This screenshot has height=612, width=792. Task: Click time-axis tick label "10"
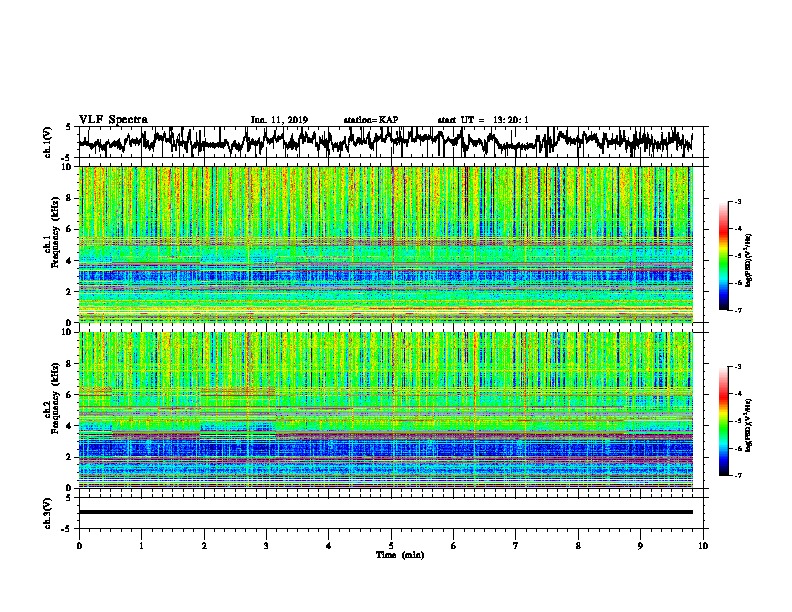click(x=703, y=546)
